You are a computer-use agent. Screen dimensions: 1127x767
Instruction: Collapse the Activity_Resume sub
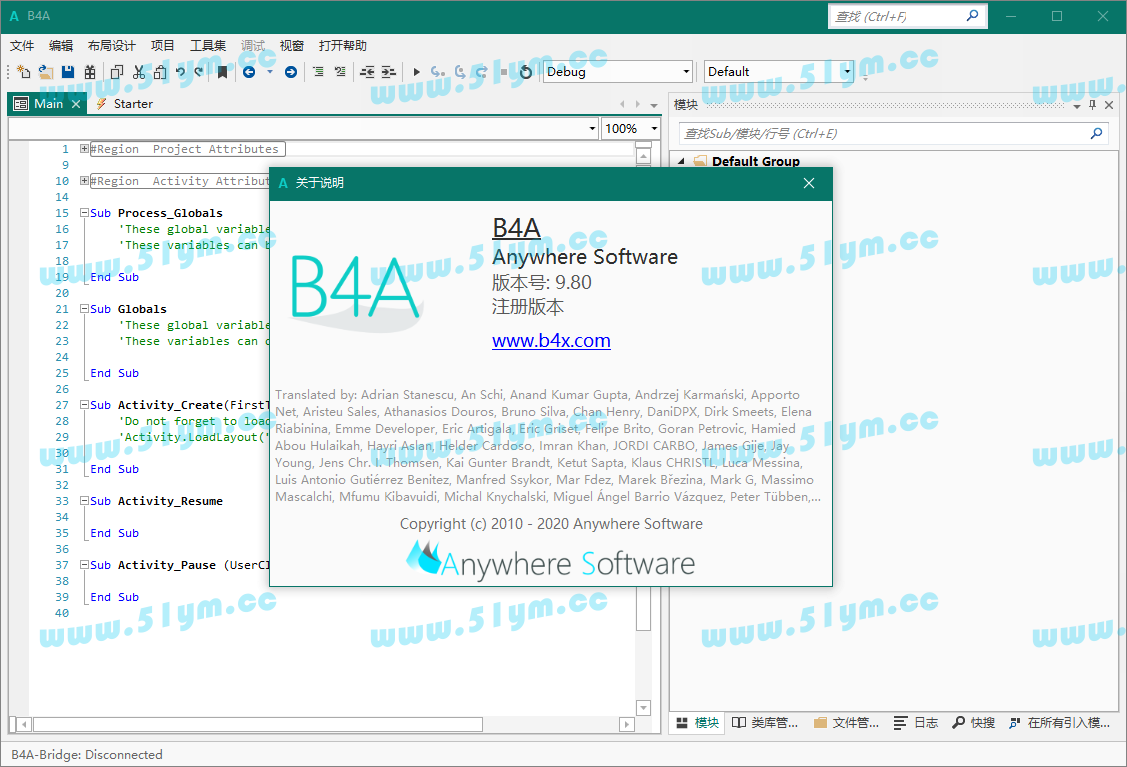(84, 500)
